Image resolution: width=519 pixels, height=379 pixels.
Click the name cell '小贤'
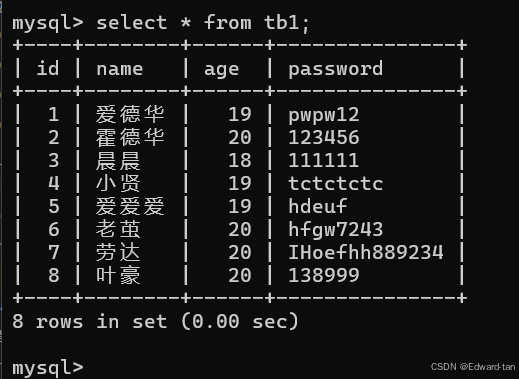pos(118,183)
